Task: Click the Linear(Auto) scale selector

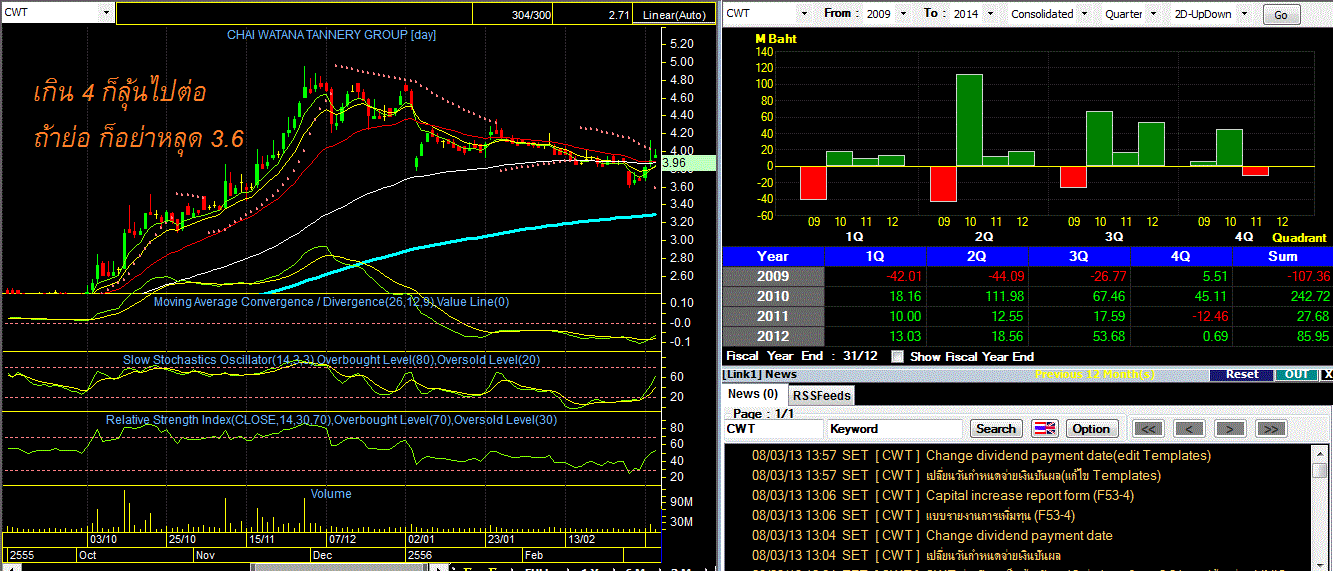Action: click(x=674, y=14)
